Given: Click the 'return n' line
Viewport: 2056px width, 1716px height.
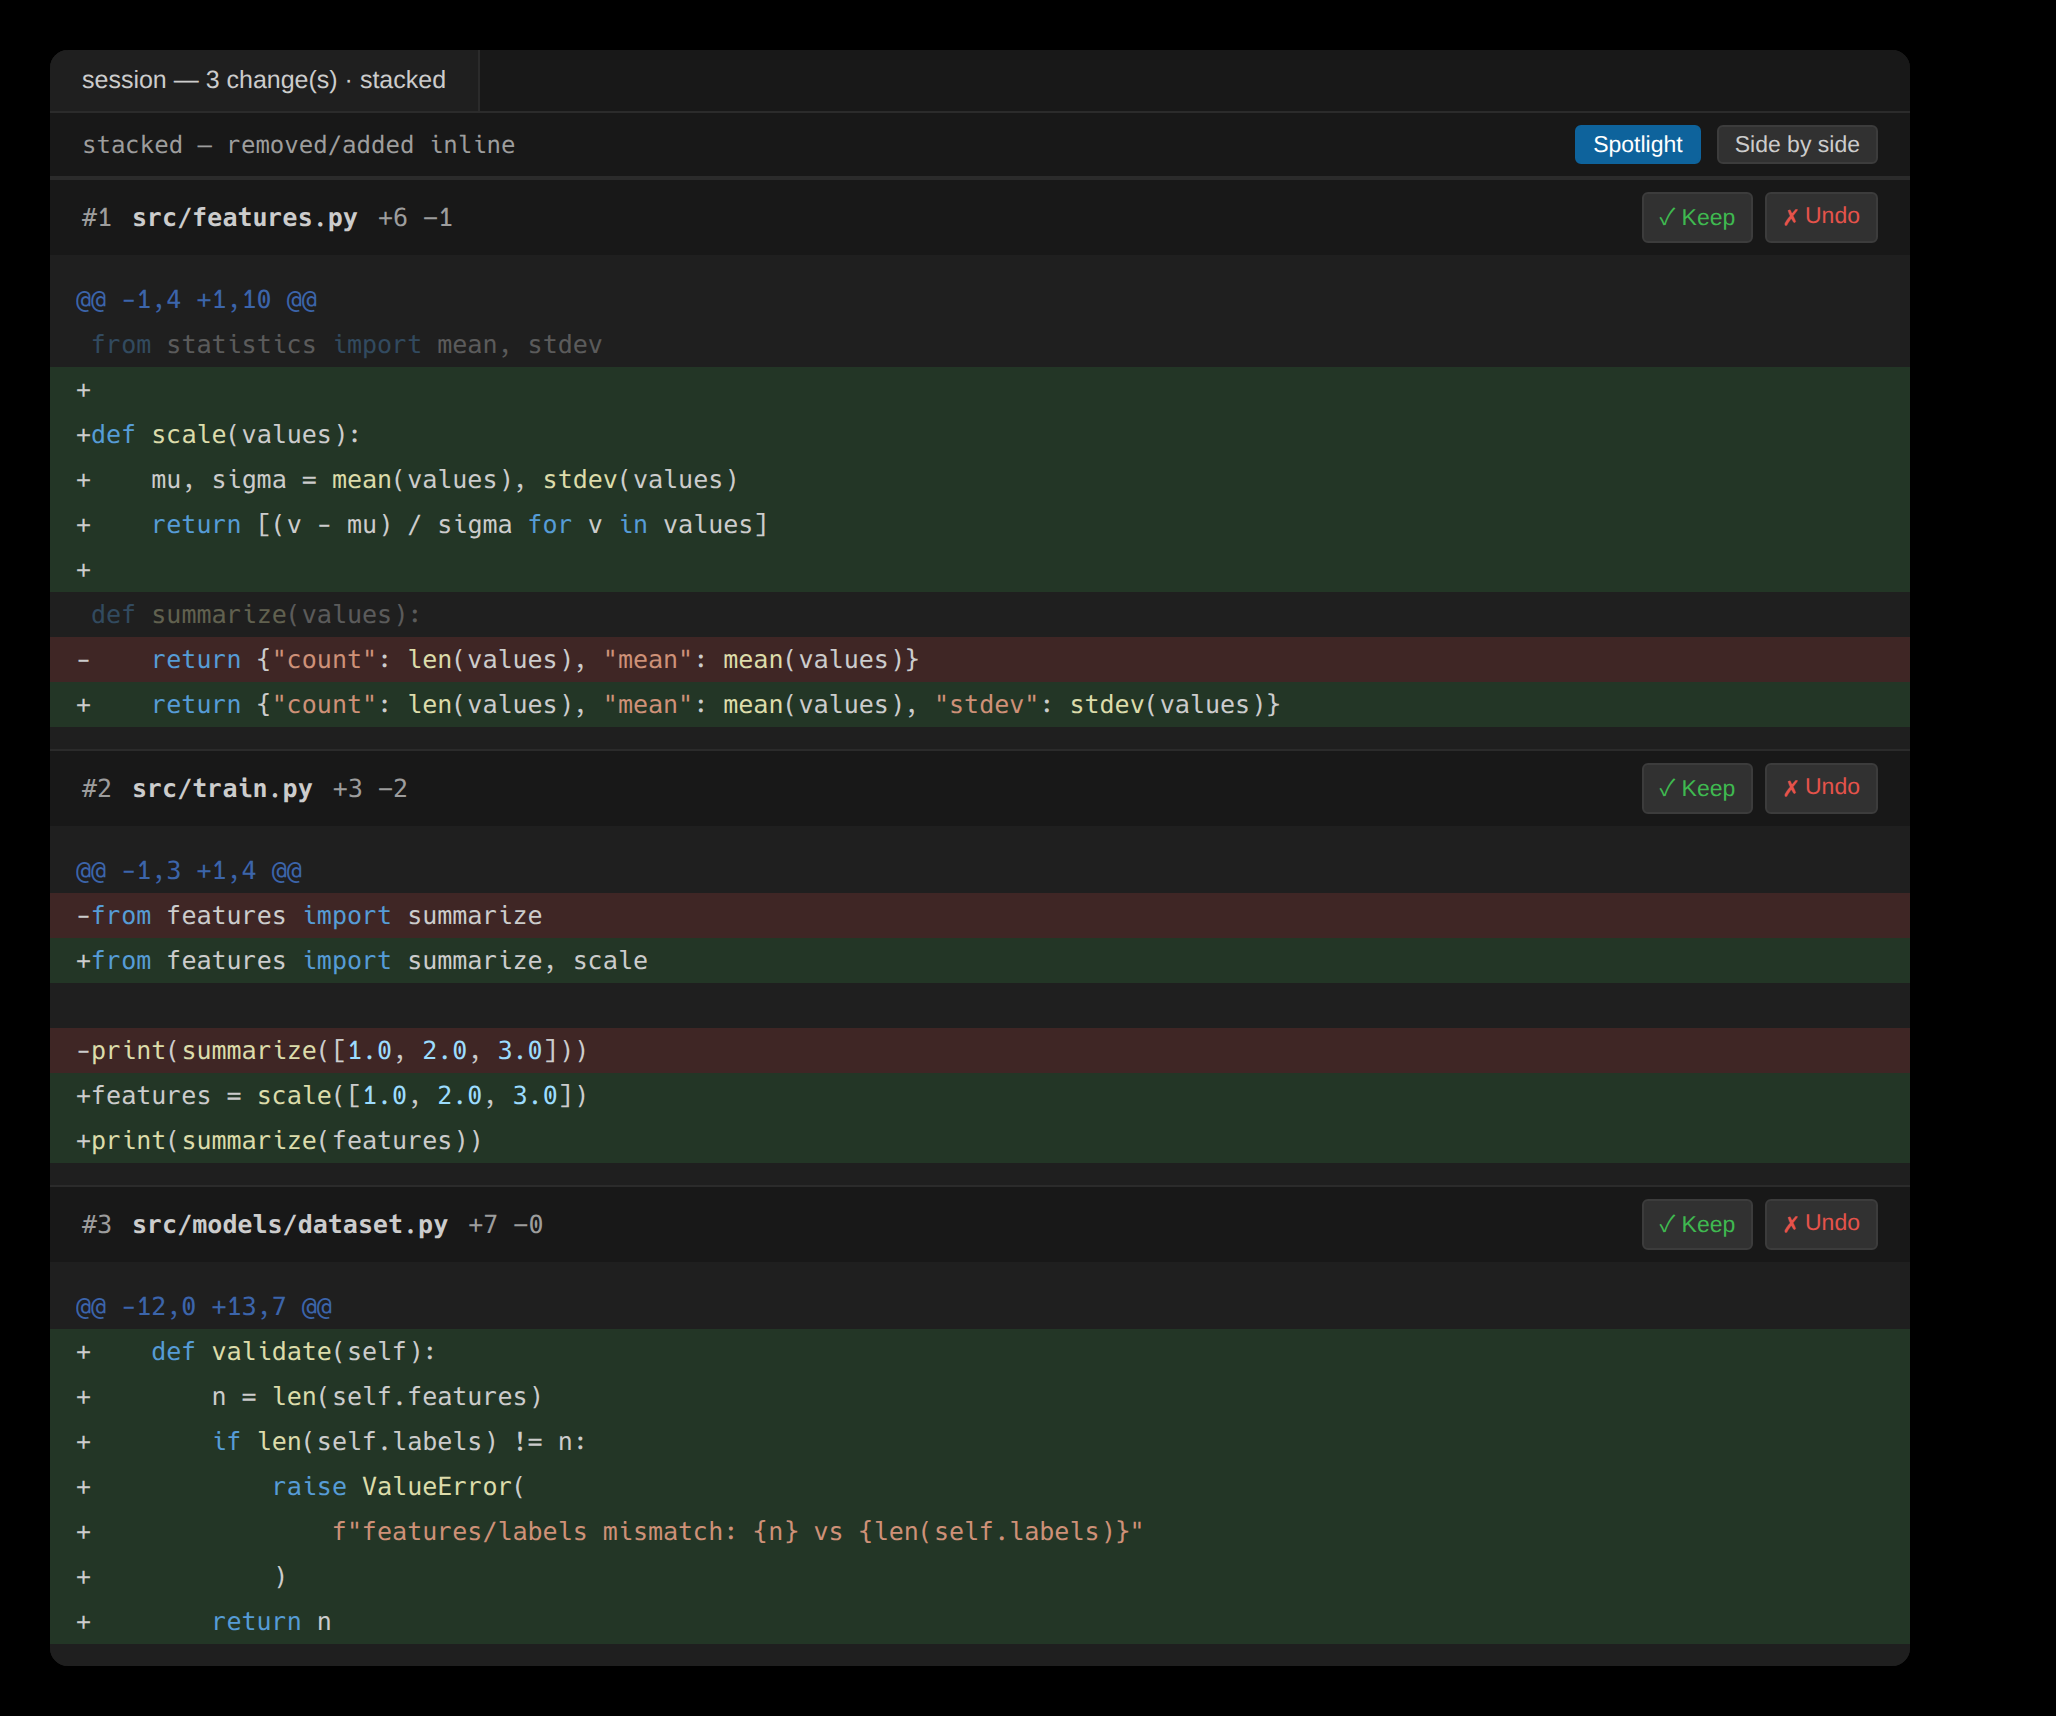Looking at the screenshot, I should point(980,1622).
